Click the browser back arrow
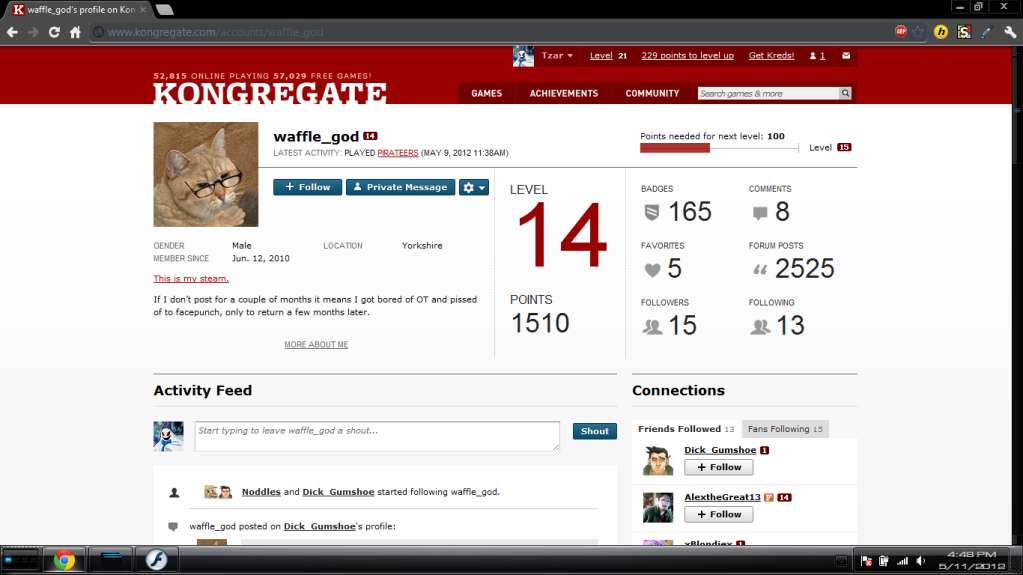This screenshot has height=575, width=1023. (12, 32)
